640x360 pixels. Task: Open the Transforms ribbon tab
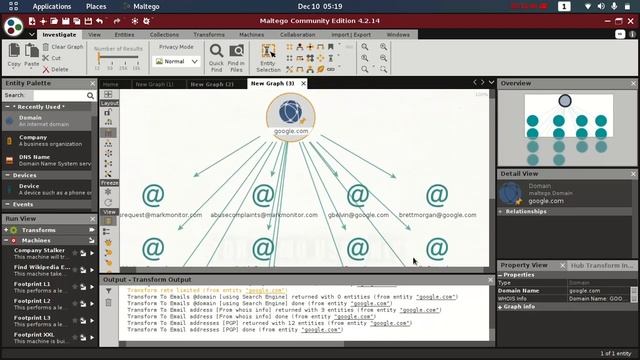pyautogui.click(x=209, y=35)
